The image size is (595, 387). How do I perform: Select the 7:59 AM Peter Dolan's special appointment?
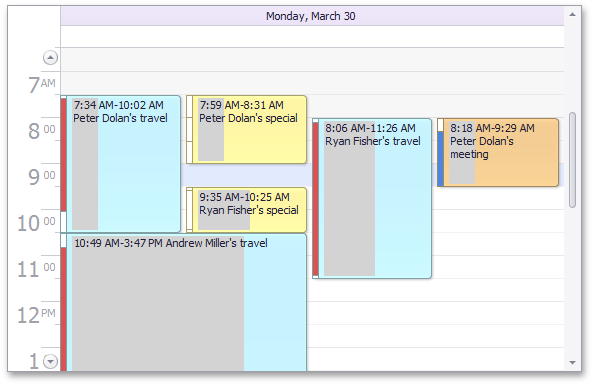point(247,129)
